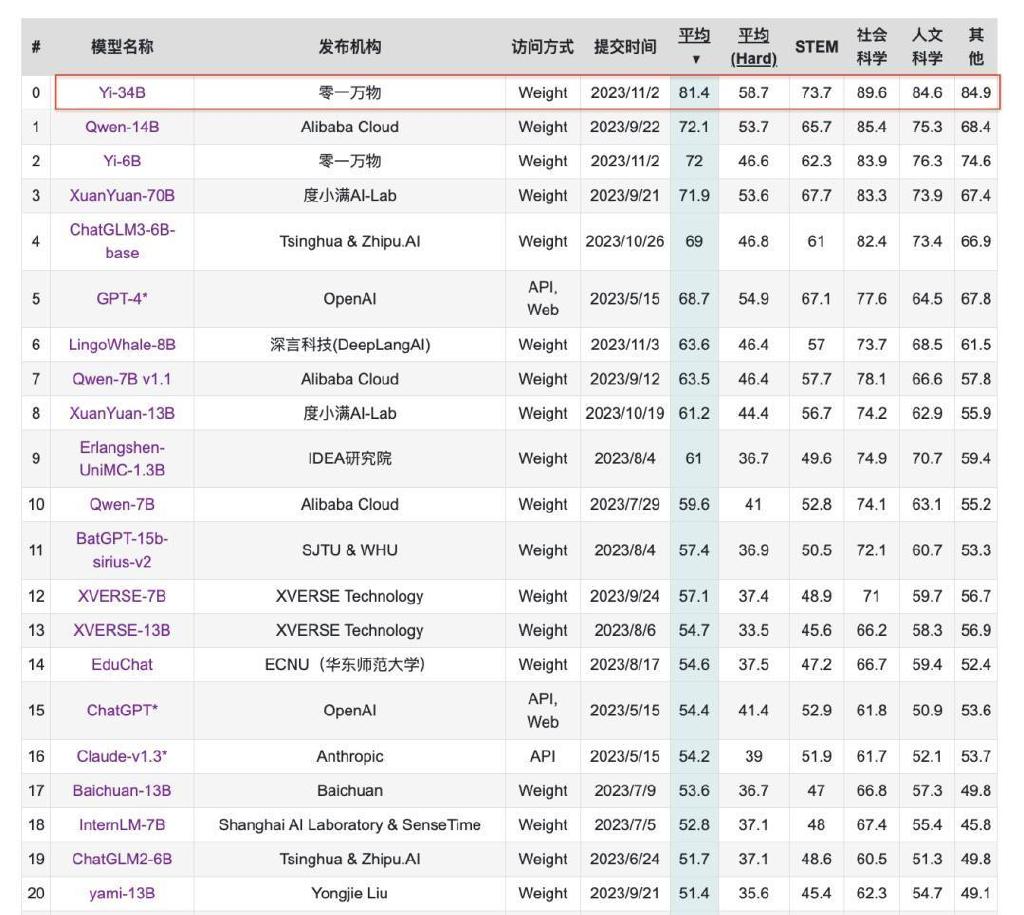
Task: Sort the table by STEM column
Action: (818, 43)
